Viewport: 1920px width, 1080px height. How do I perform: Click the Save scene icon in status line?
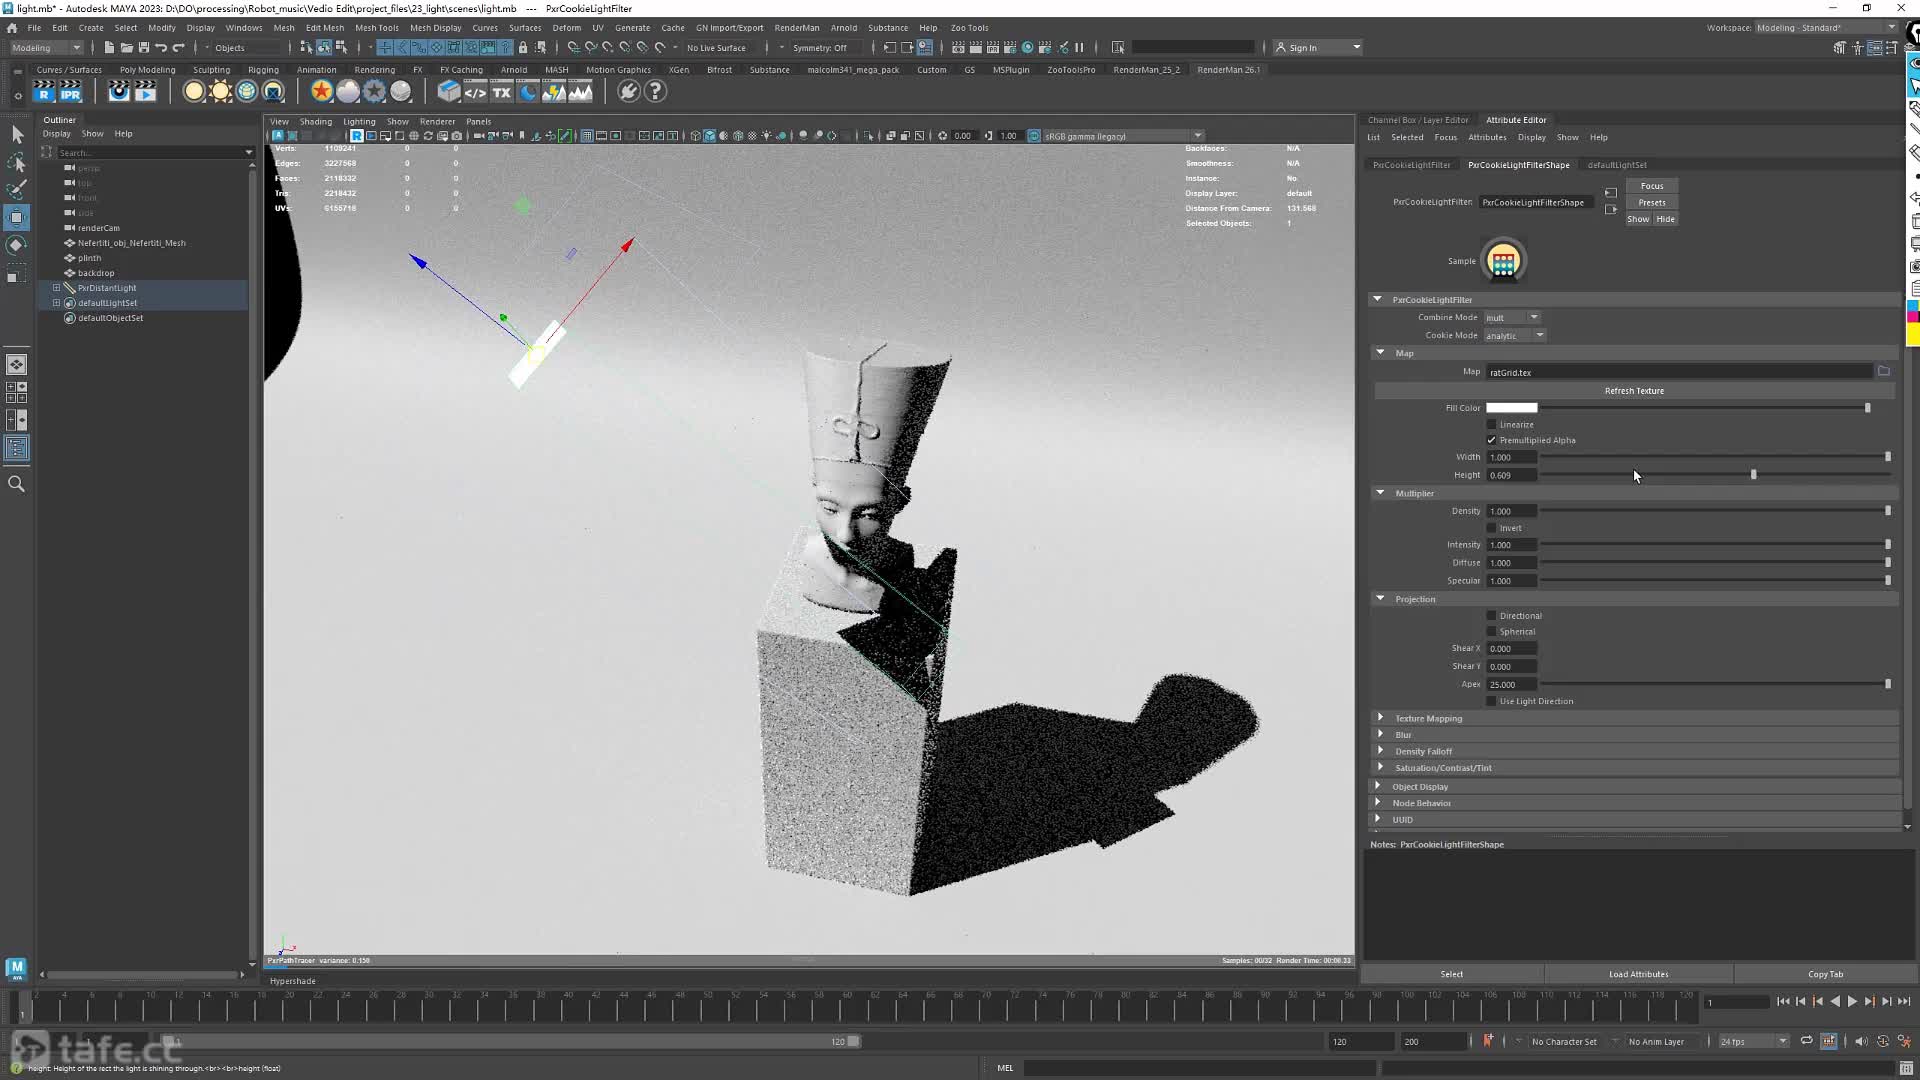coord(144,48)
